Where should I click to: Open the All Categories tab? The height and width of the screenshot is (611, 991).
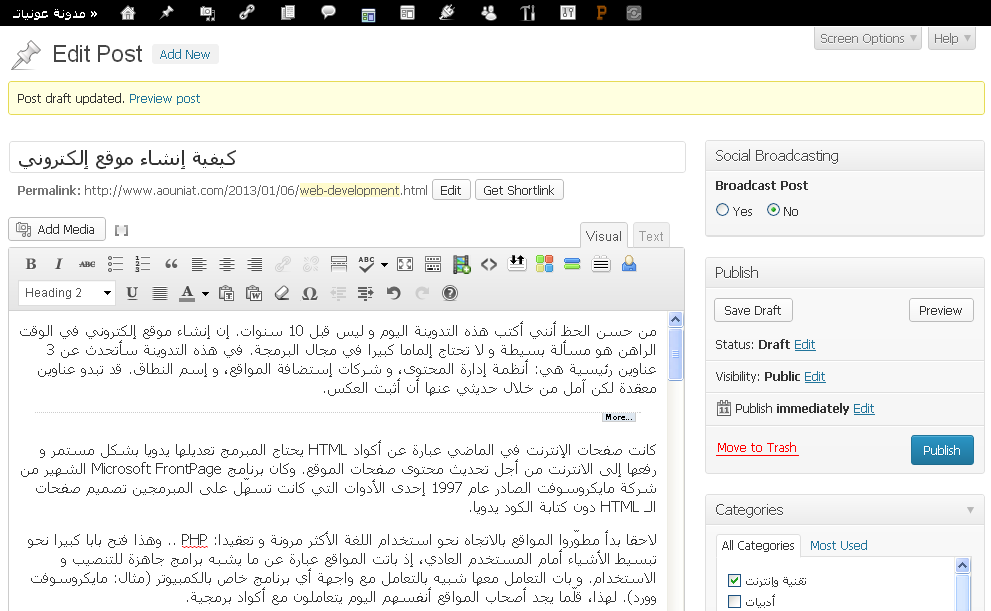[758, 545]
